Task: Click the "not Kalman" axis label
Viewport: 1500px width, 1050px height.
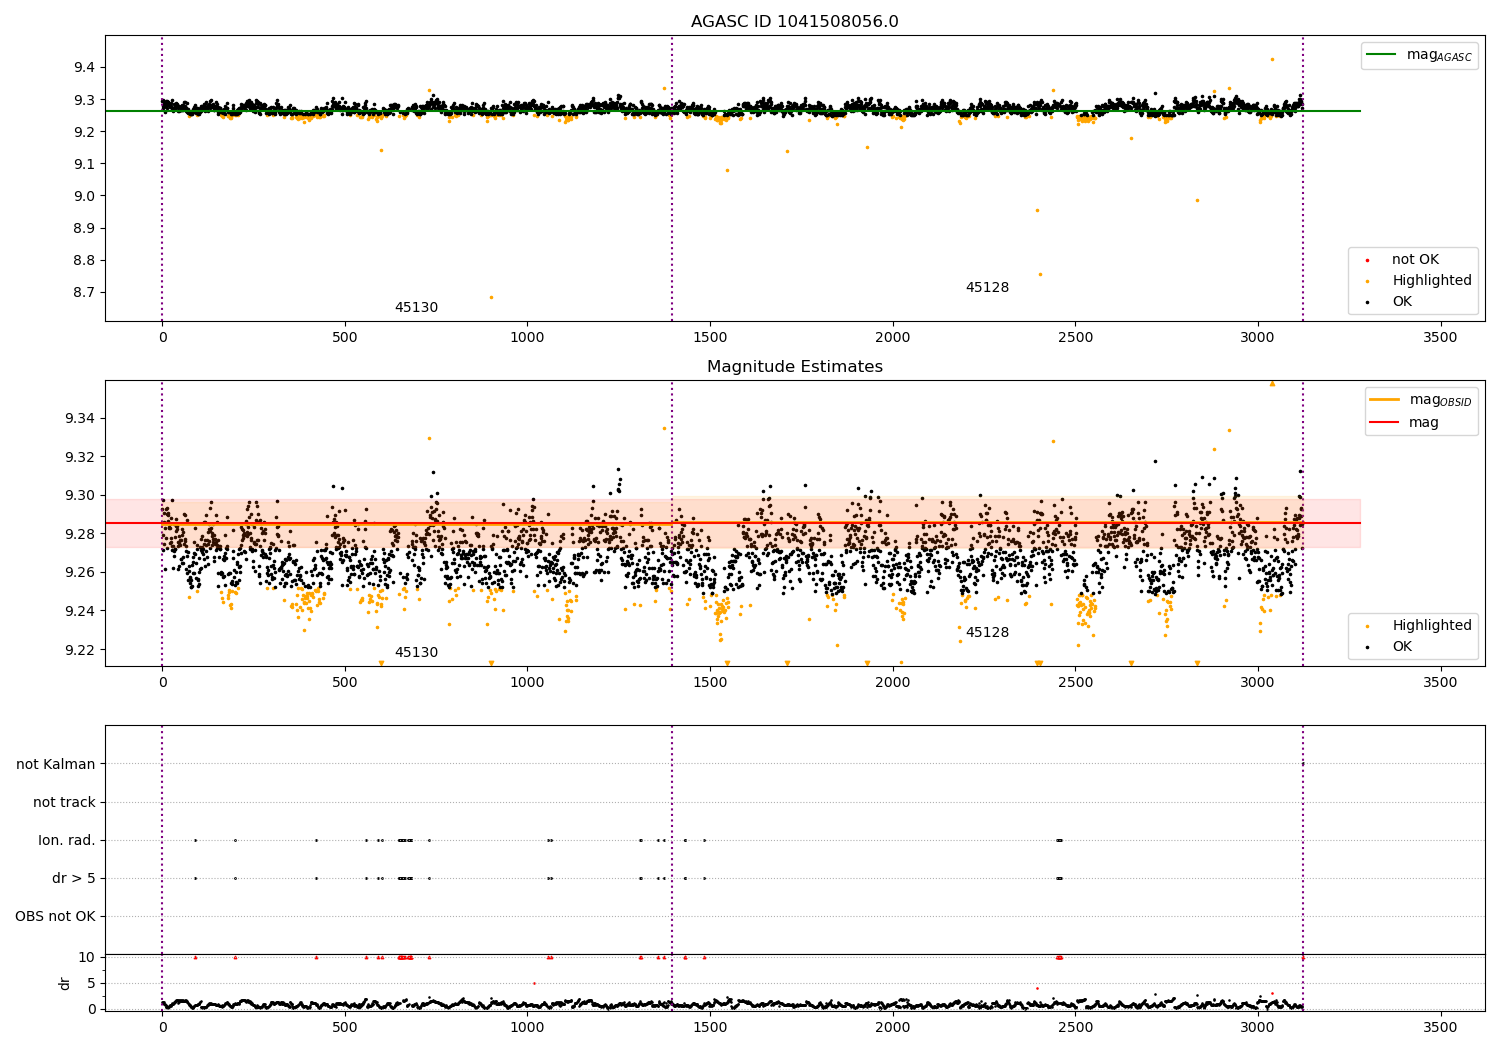Action: coord(56,764)
